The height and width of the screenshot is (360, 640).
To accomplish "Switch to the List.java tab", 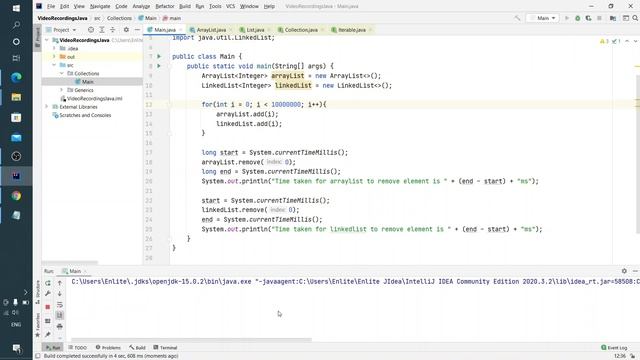I will (255, 30).
